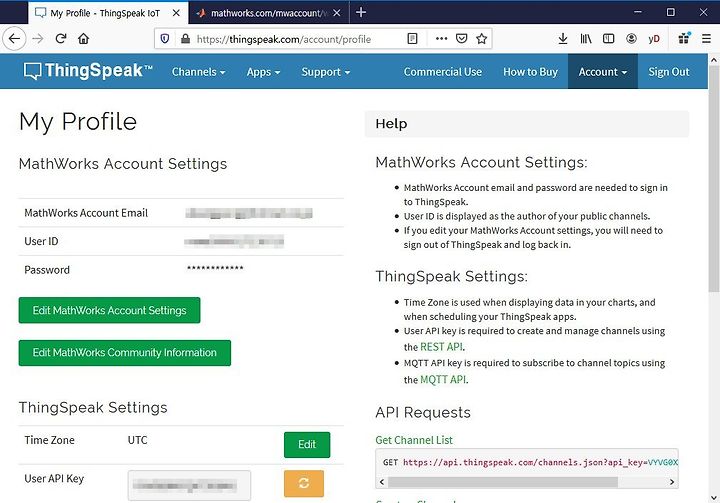Open the Get Channel List link
720x503 pixels.
(414, 440)
